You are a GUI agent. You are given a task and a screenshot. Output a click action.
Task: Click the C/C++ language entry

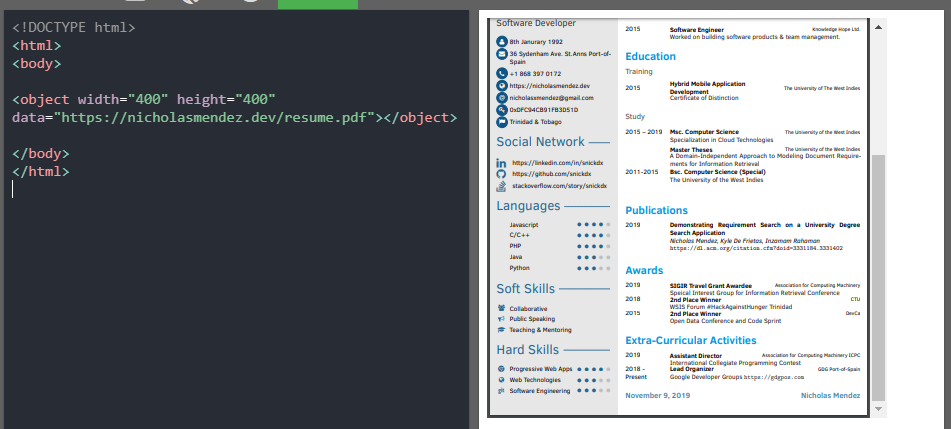pos(520,235)
